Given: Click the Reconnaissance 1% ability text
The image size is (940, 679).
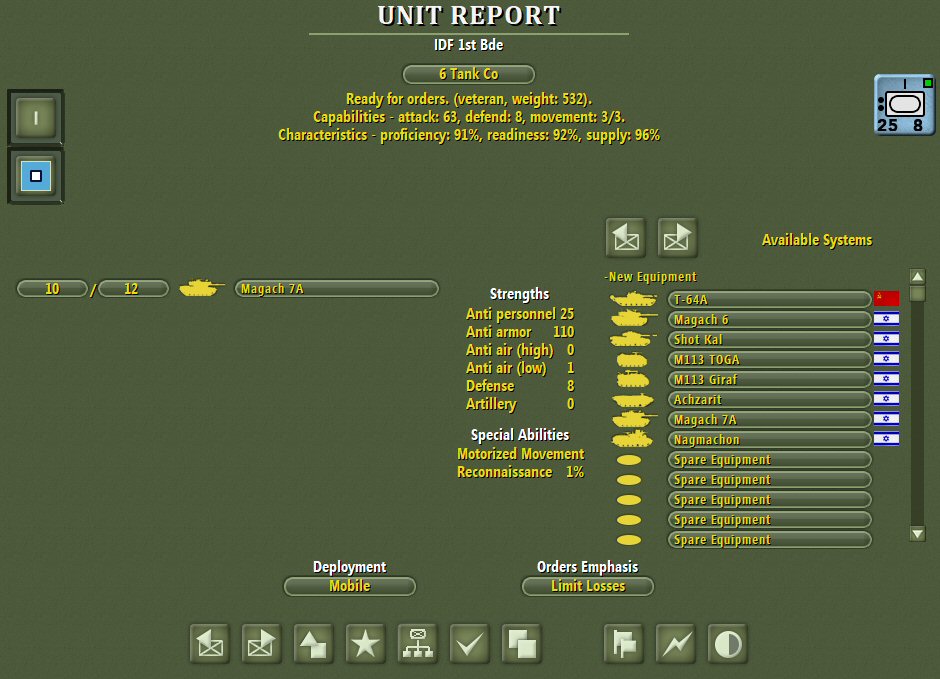Looking at the screenshot, I should pos(520,472).
